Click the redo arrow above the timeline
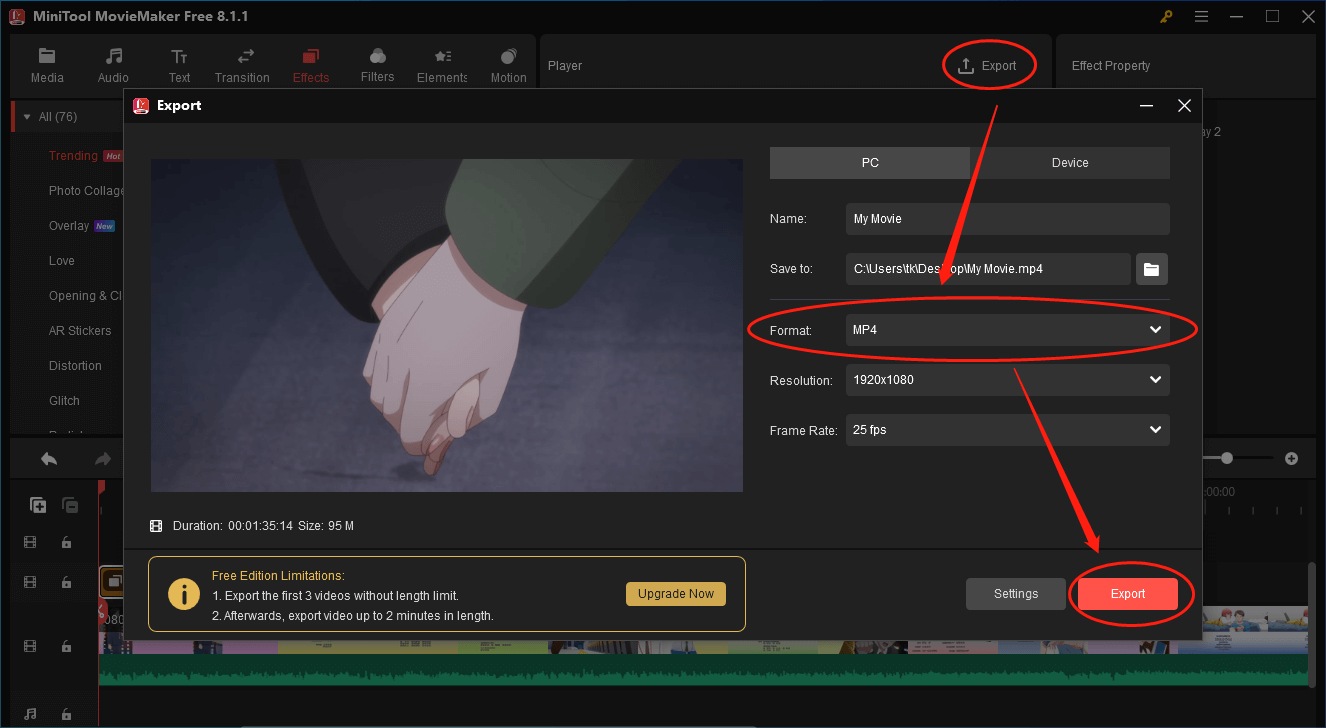Image resolution: width=1326 pixels, height=728 pixels. click(x=102, y=459)
